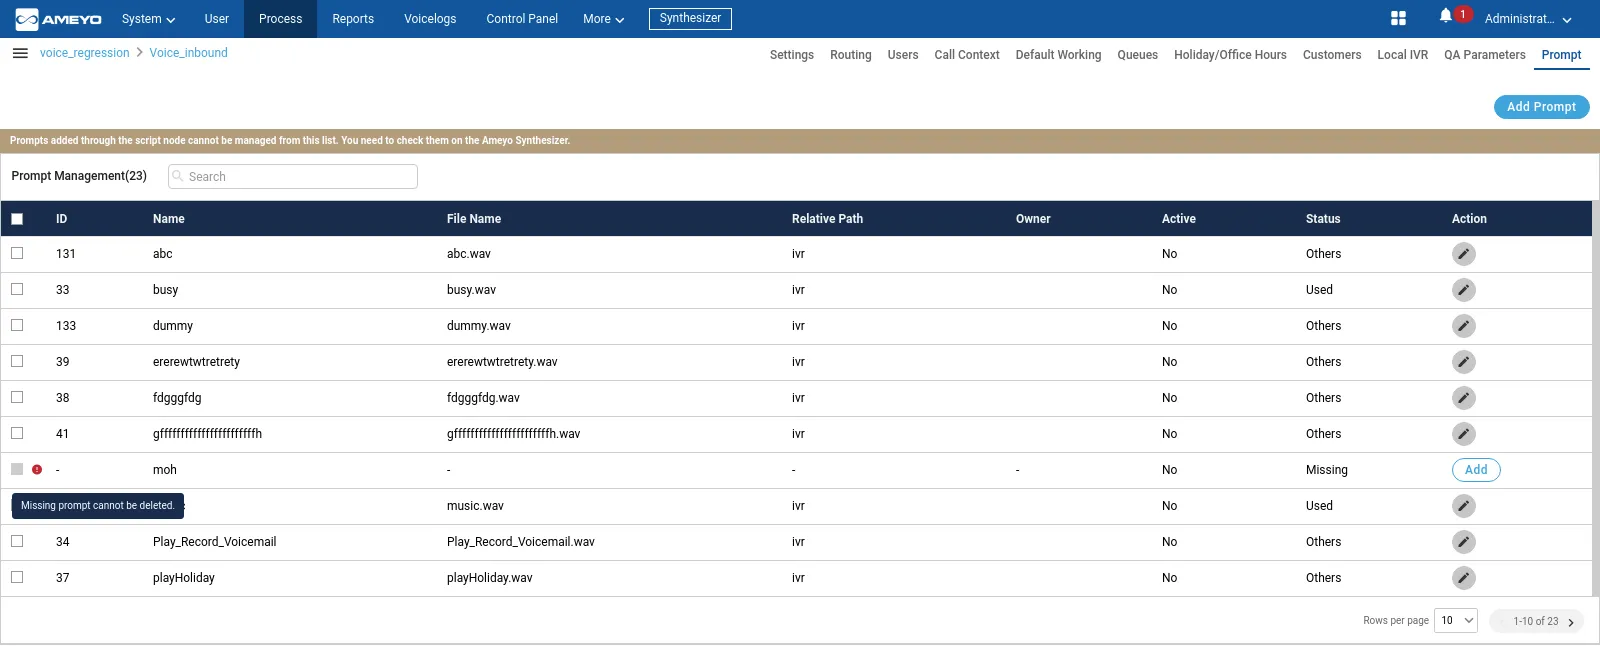The image size is (1600, 646).
Task: Switch to the Users tab
Action: tap(903, 55)
